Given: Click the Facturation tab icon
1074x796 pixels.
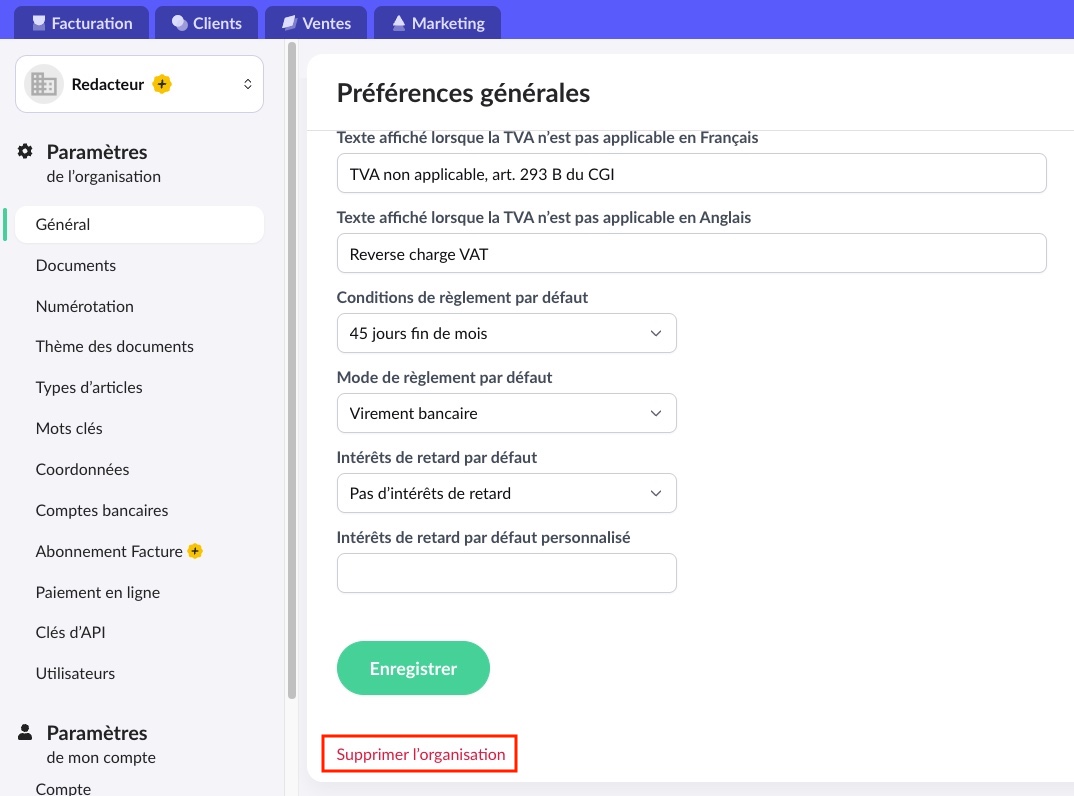Looking at the screenshot, I should pos(39,23).
